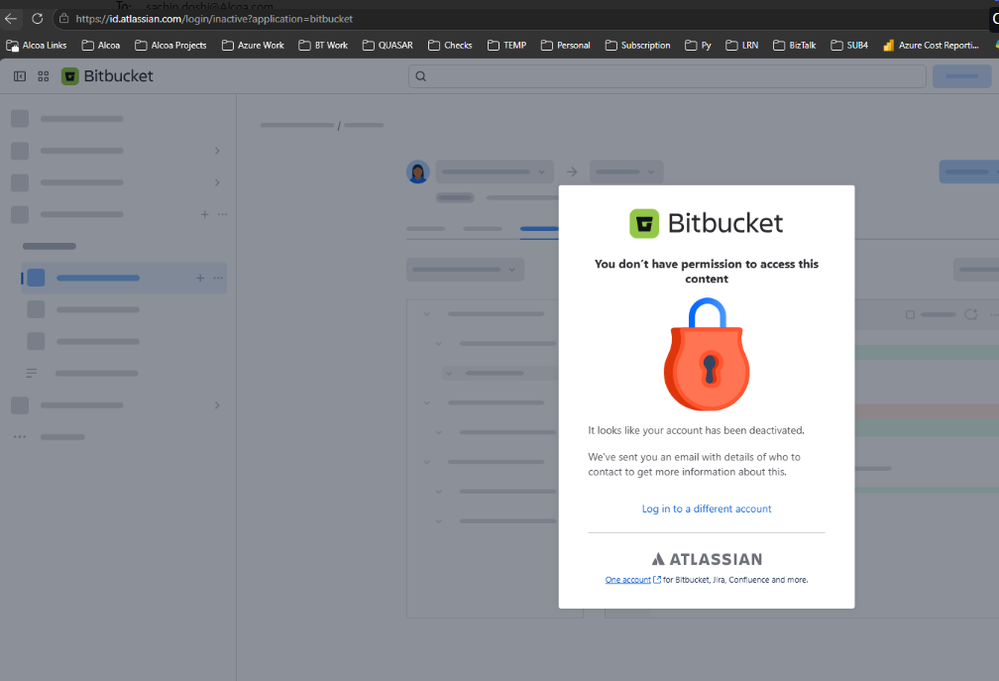Go back using the browser back arrow

tap(10, 18)
